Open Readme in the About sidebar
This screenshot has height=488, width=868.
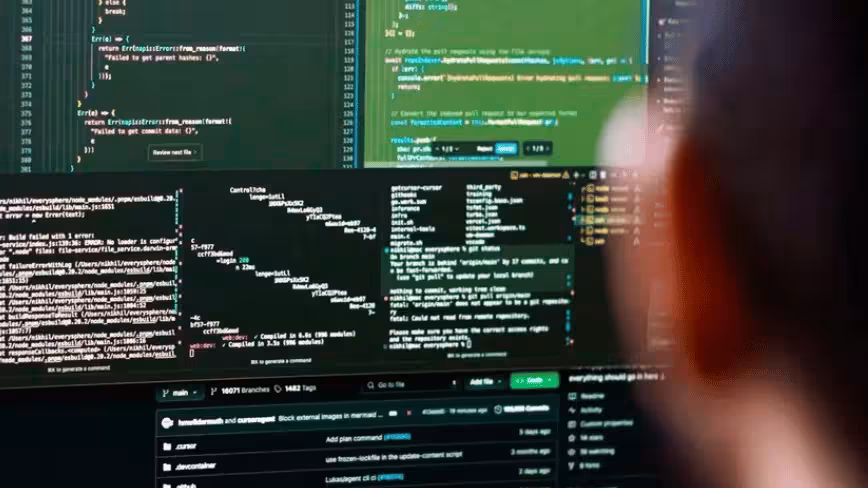[593, 396]
